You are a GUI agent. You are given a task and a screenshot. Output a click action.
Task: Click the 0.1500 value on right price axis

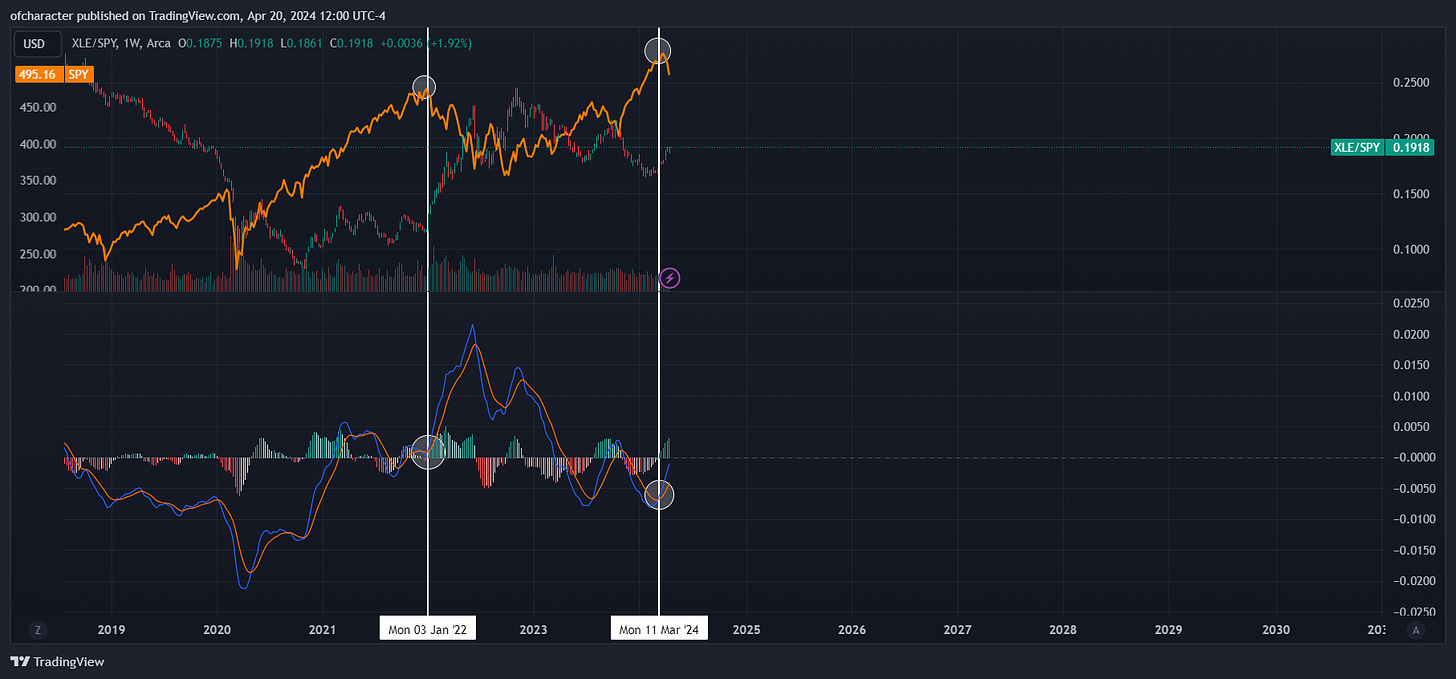pos(1412,194)
